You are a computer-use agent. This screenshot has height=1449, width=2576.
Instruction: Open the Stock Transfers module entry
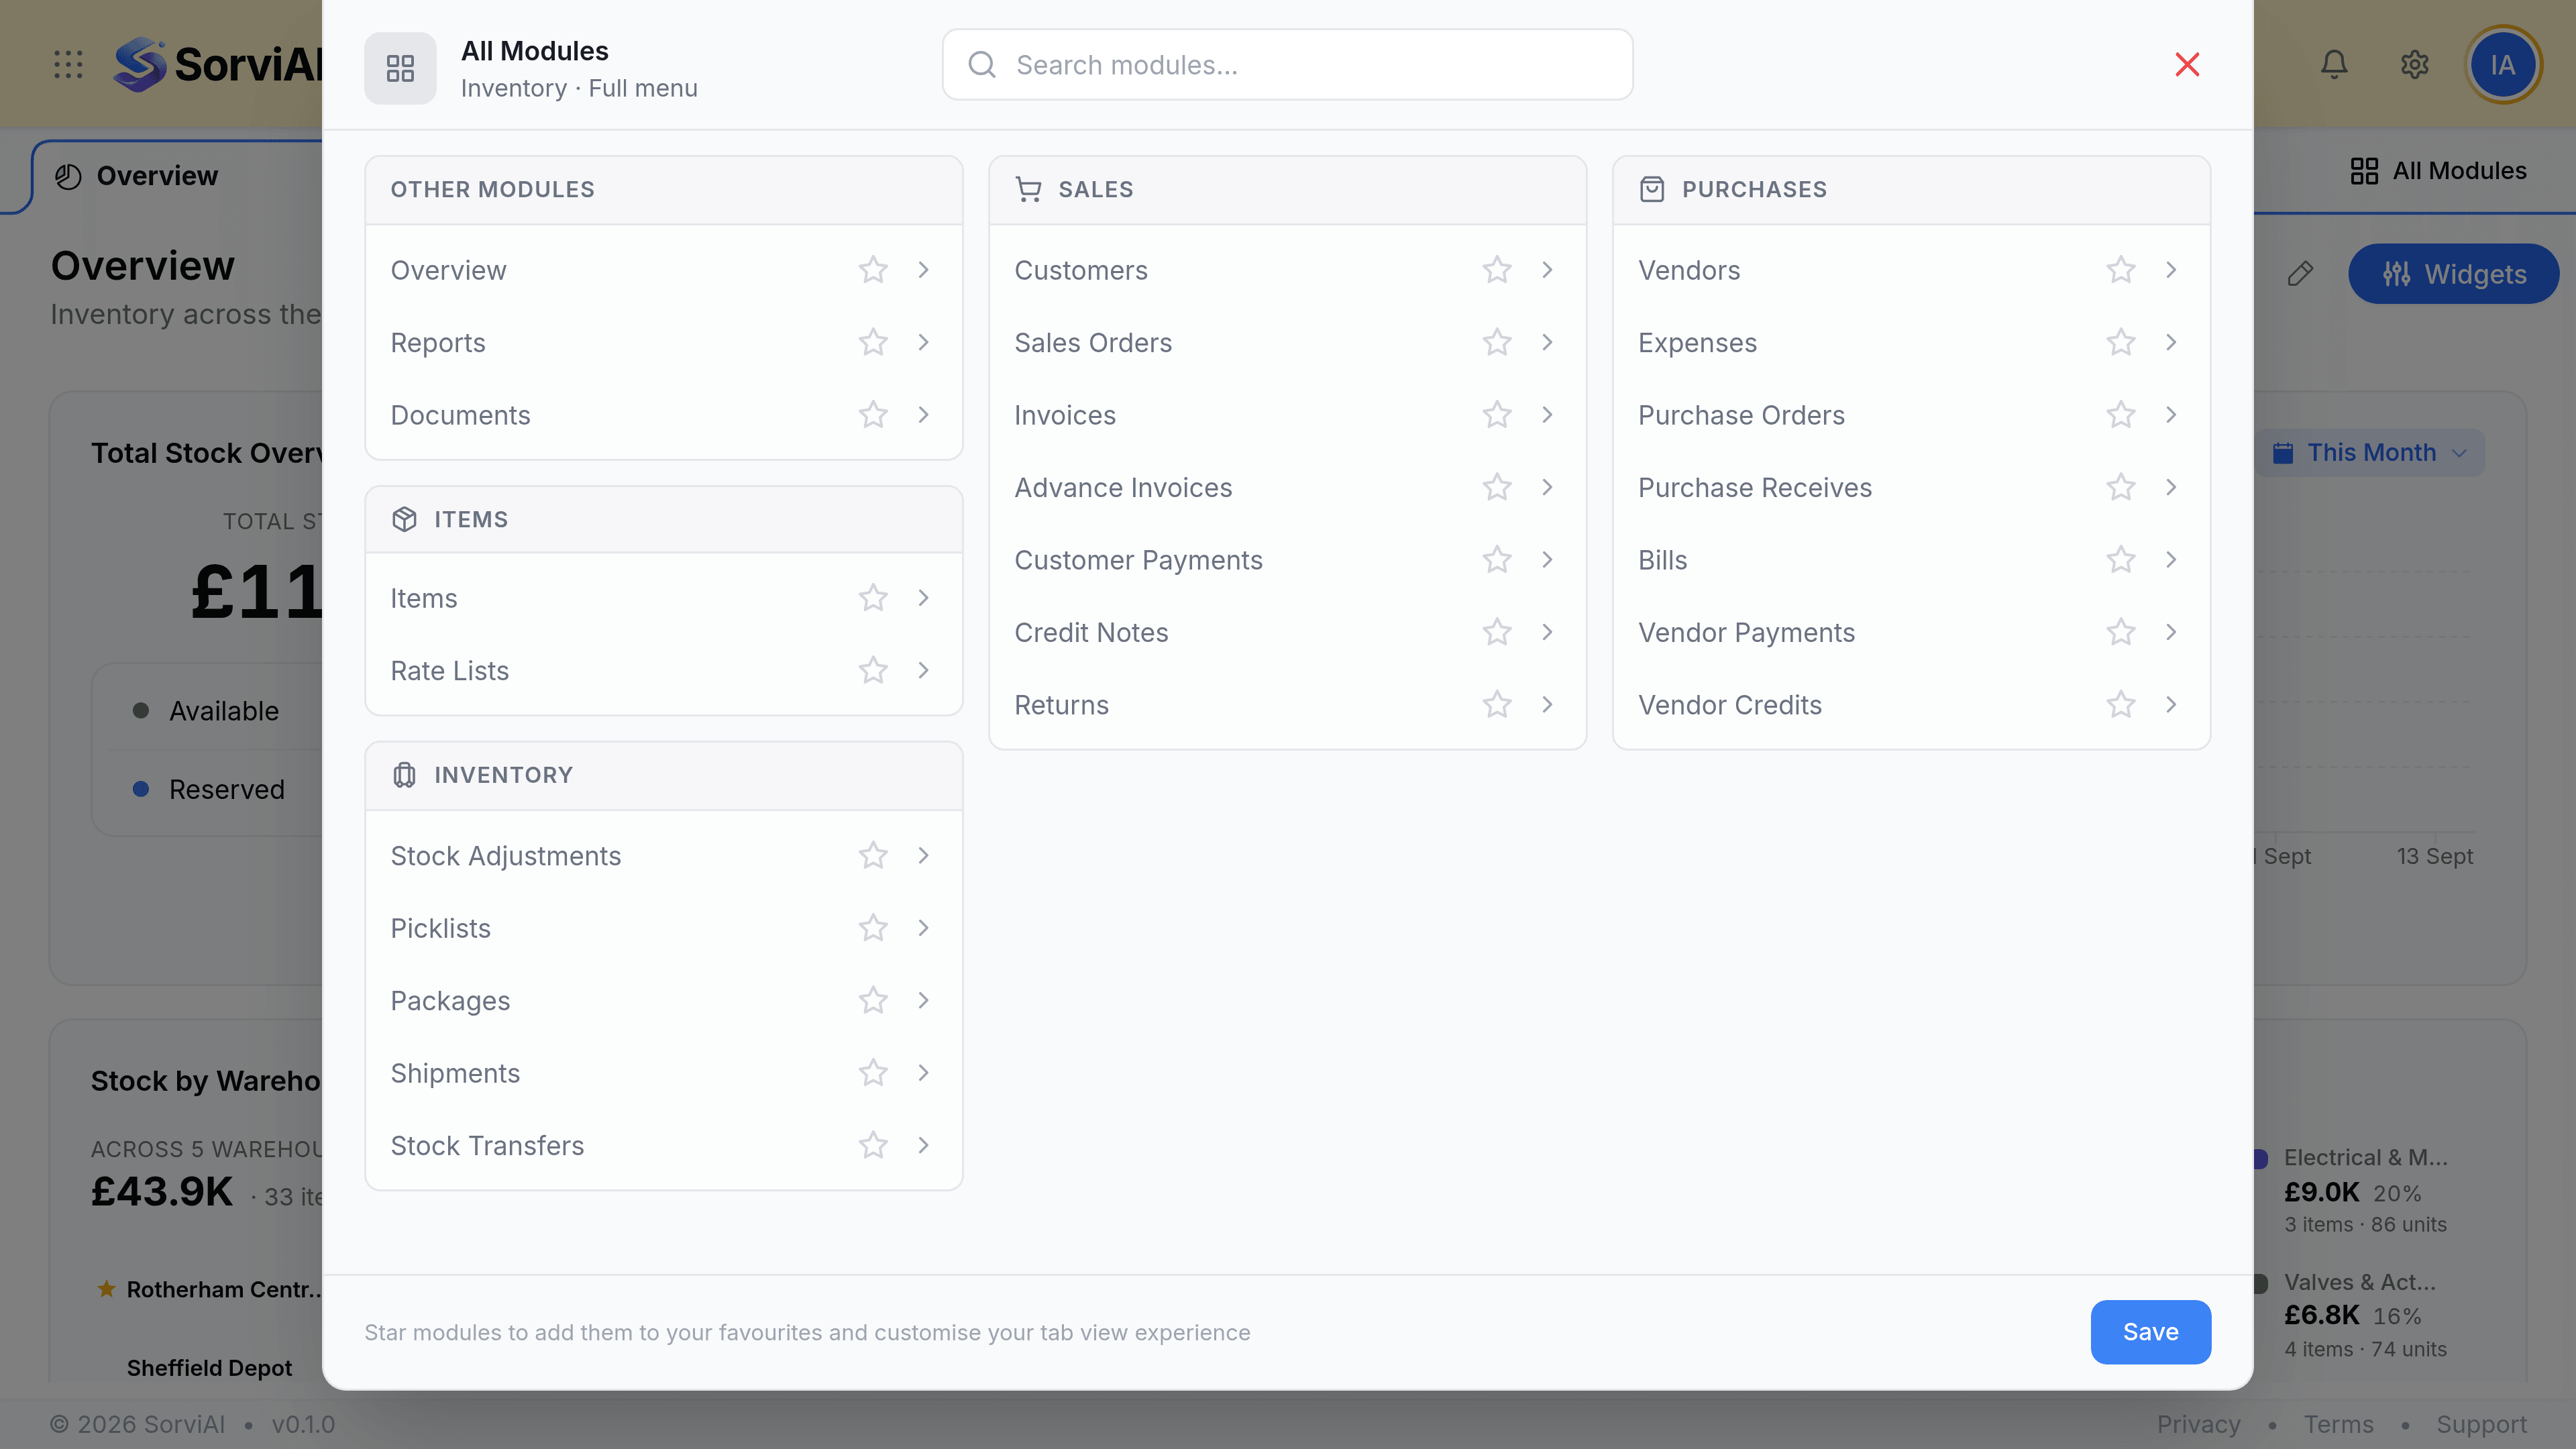[x=663, y=1146]
